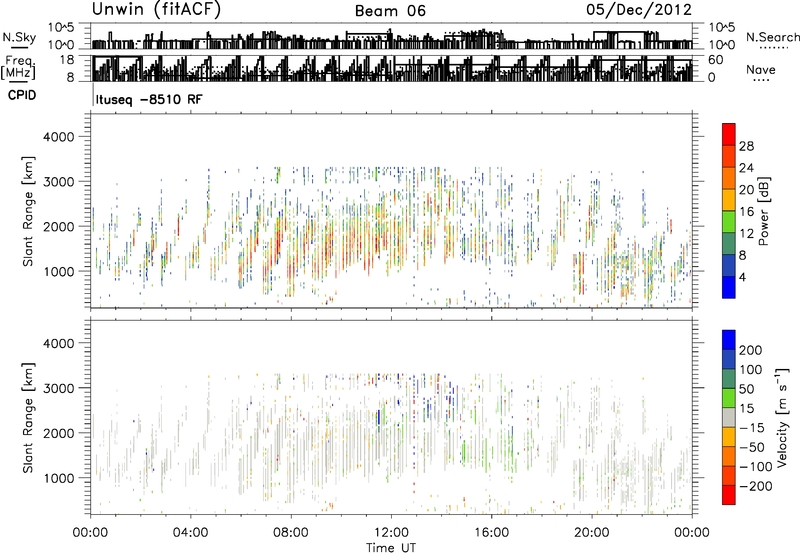This screenshot has height=554, width=800.
Task: Select the 'Nave' legend label
Action: [x=761, y=70]
